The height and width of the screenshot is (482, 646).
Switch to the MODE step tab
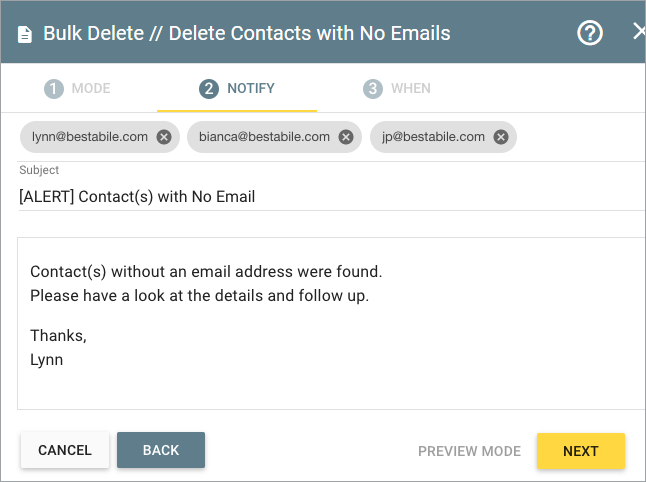(77, 89)
